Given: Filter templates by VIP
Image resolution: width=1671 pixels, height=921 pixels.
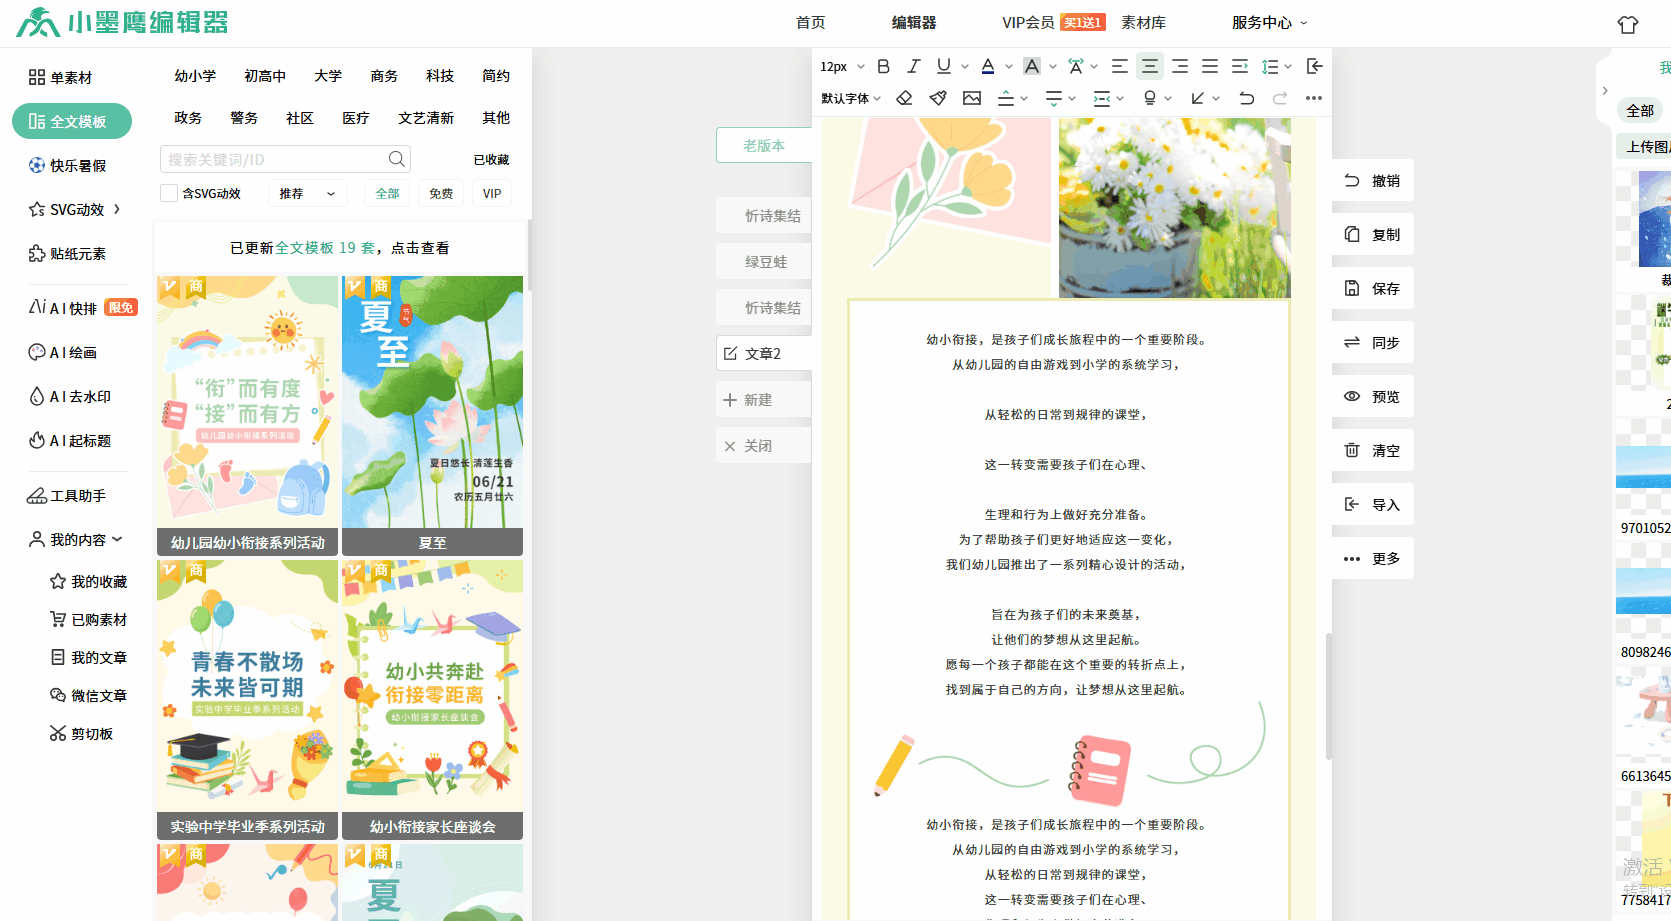Looking at the screenshot, I should point(492,193).
